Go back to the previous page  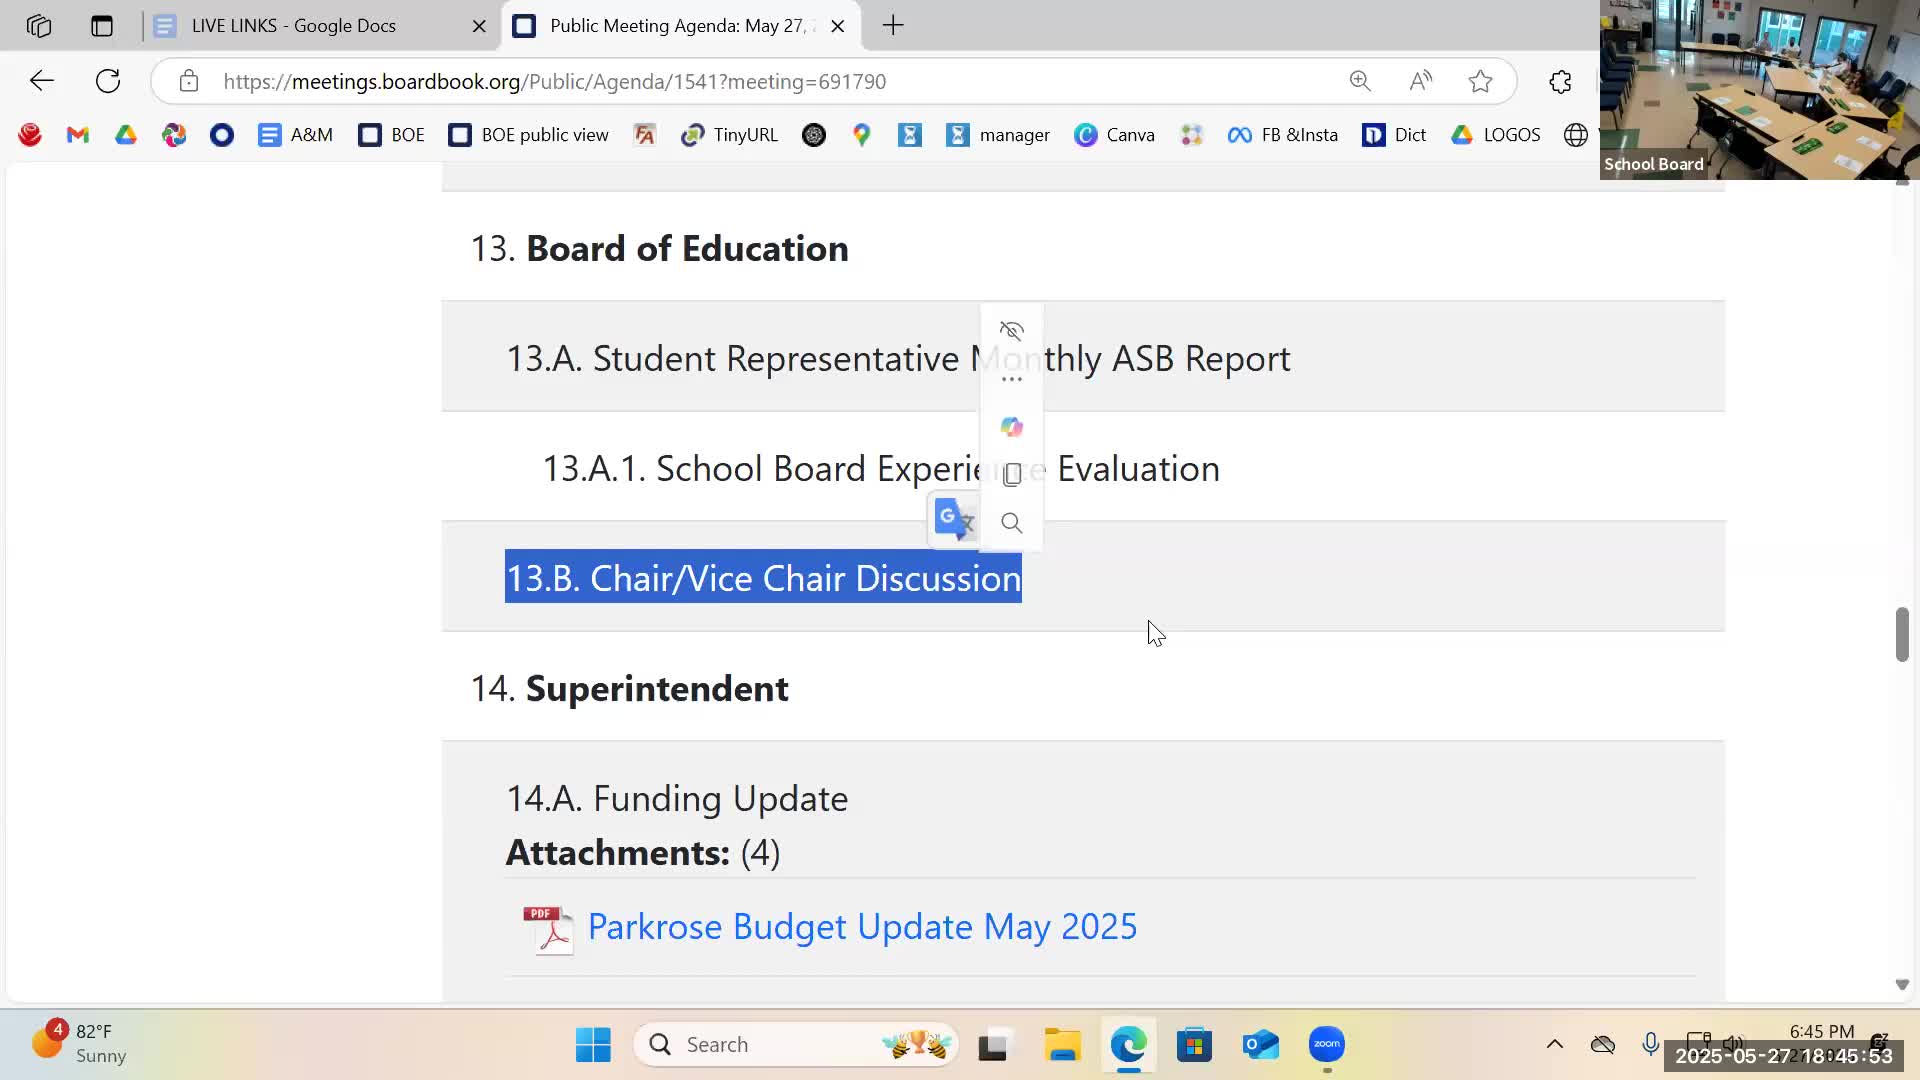tap(41, 81)
